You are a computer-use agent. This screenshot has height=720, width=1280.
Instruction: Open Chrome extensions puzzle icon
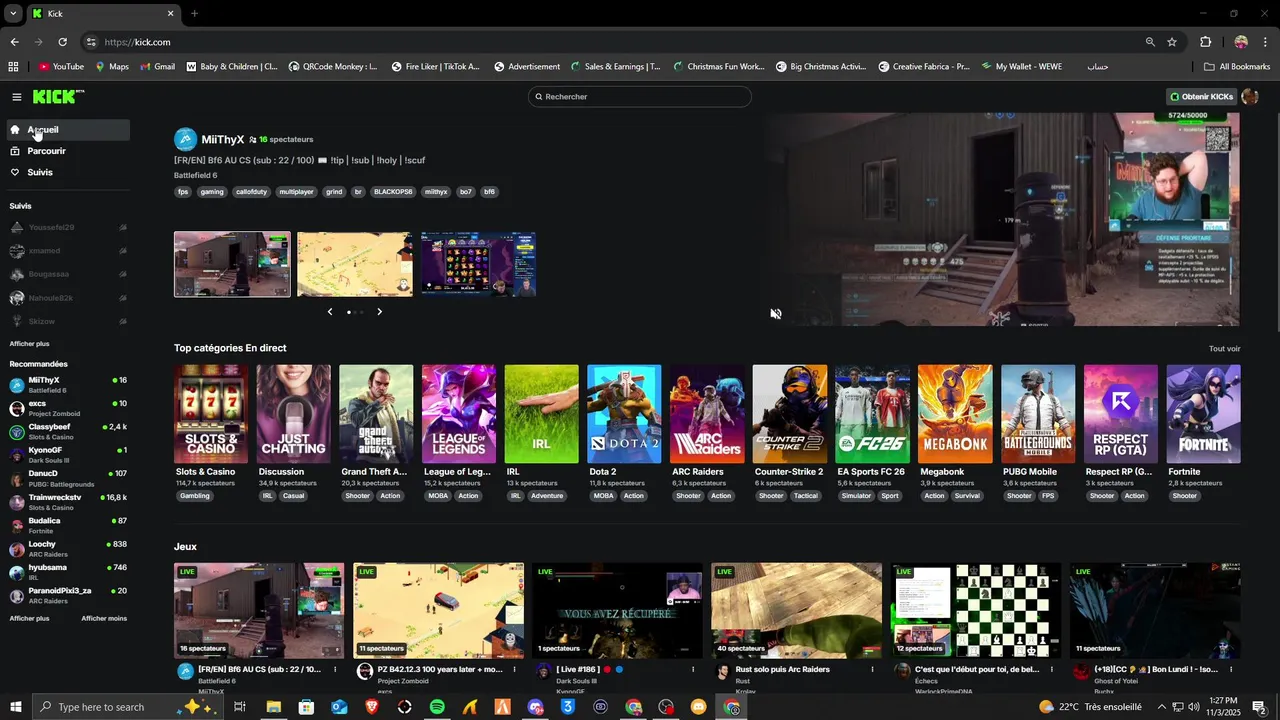1205,42
